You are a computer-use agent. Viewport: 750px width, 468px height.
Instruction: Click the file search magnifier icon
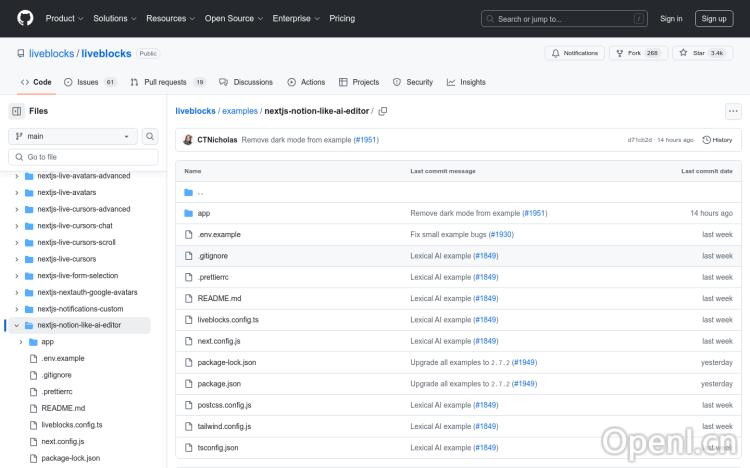150,136
